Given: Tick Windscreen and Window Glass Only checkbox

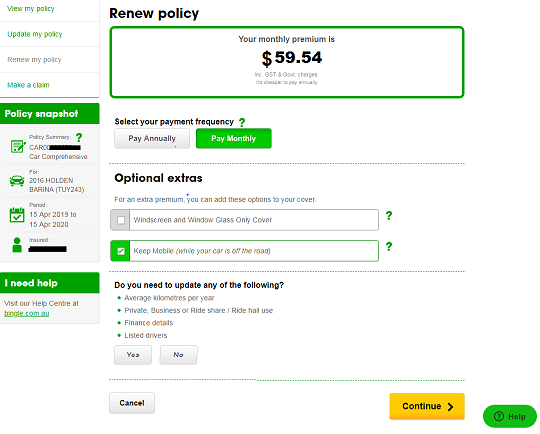Looking at the screenshot, I should pos(121,220).
